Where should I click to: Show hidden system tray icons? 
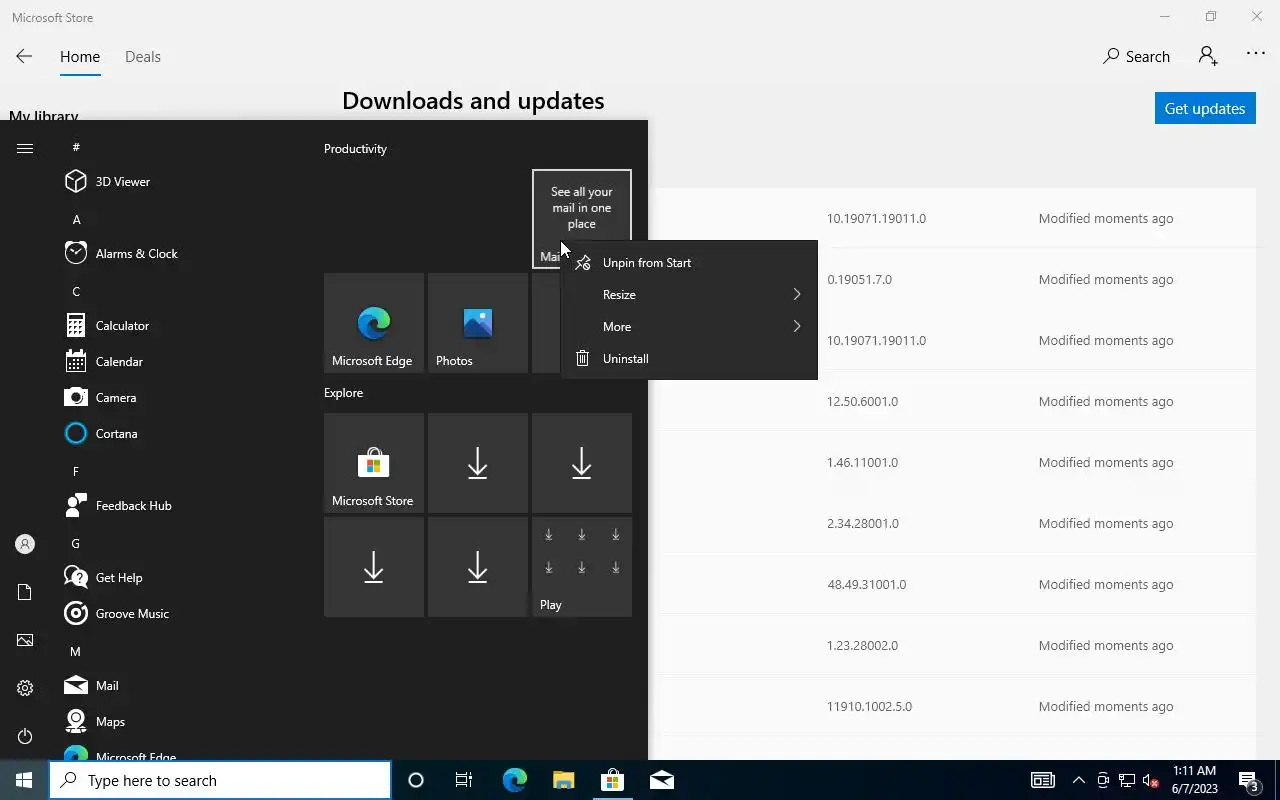[1078, 780]
